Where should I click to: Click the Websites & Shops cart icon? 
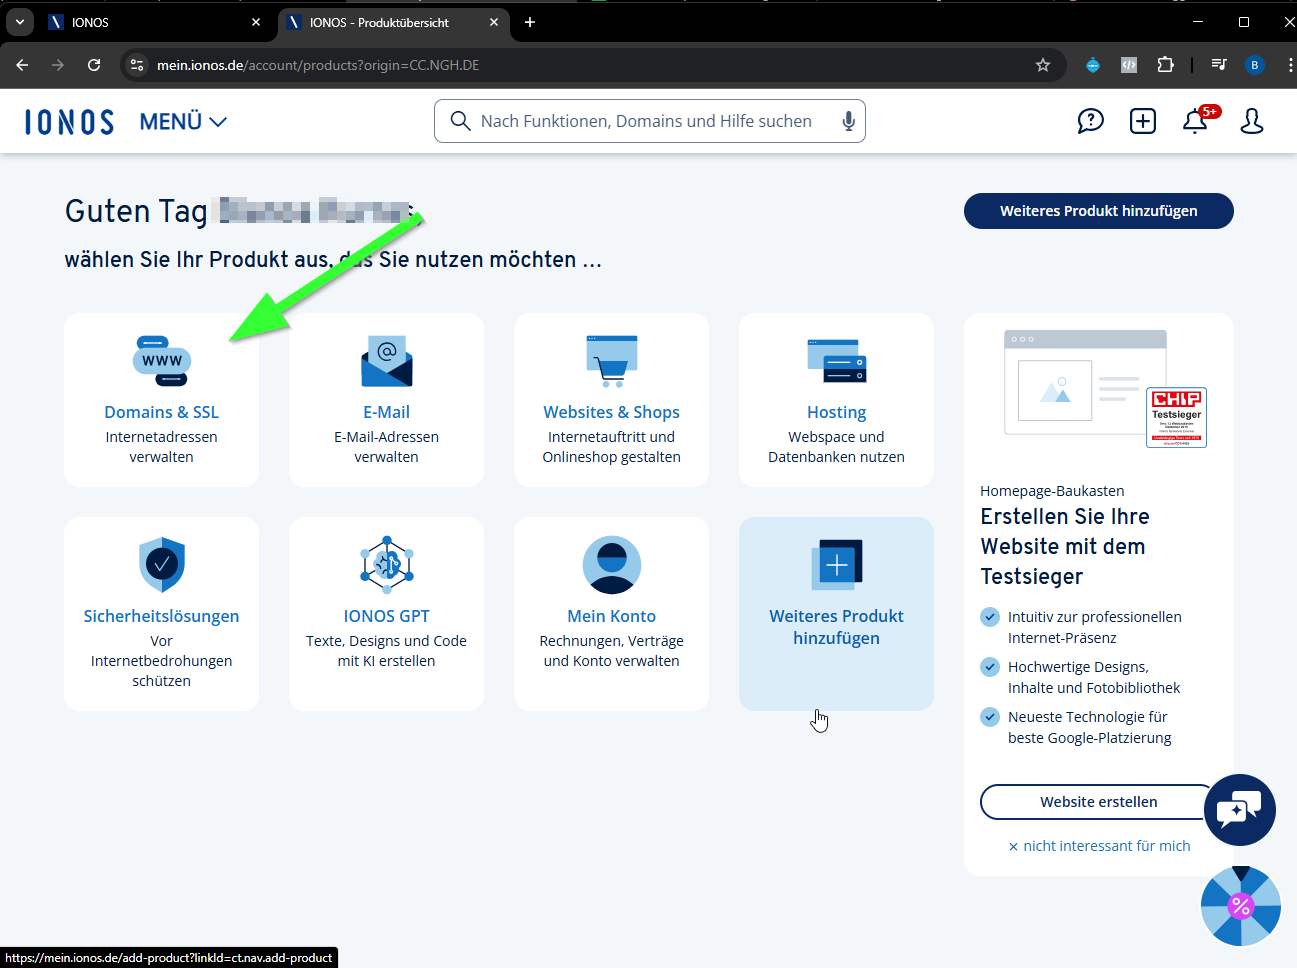click(x=612, y=361)
